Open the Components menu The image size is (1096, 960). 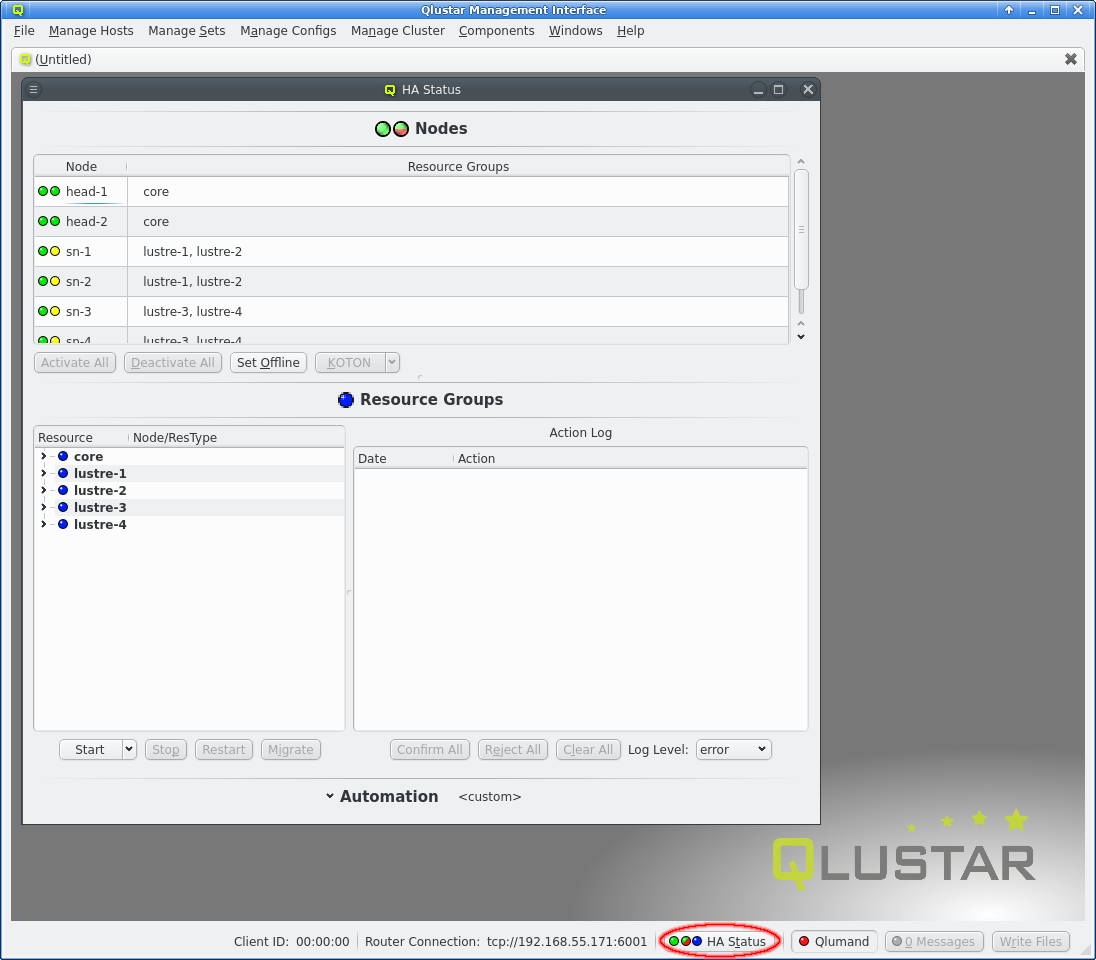point(496,31)
